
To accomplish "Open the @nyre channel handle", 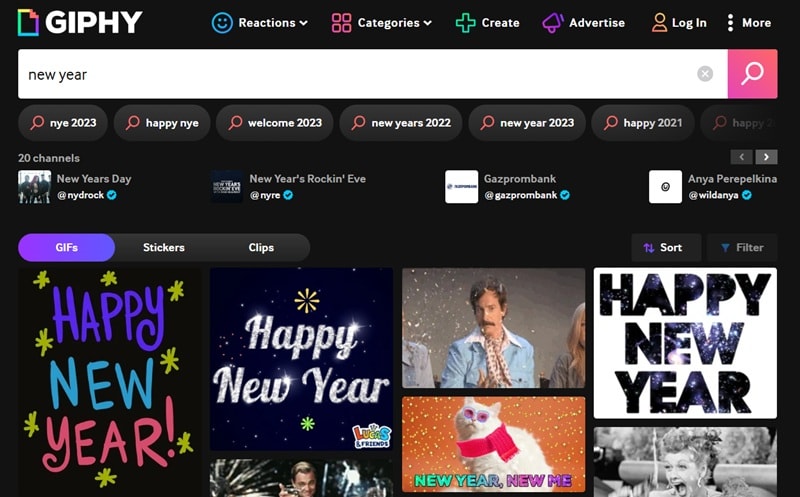I will click(x=265, y=195).
